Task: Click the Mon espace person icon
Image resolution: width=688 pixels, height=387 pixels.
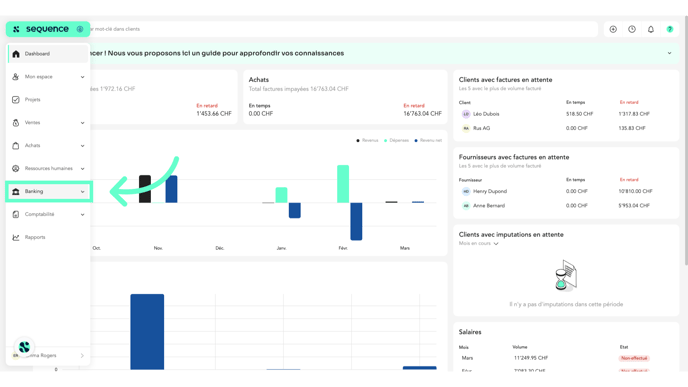Action: click(16, 77)
